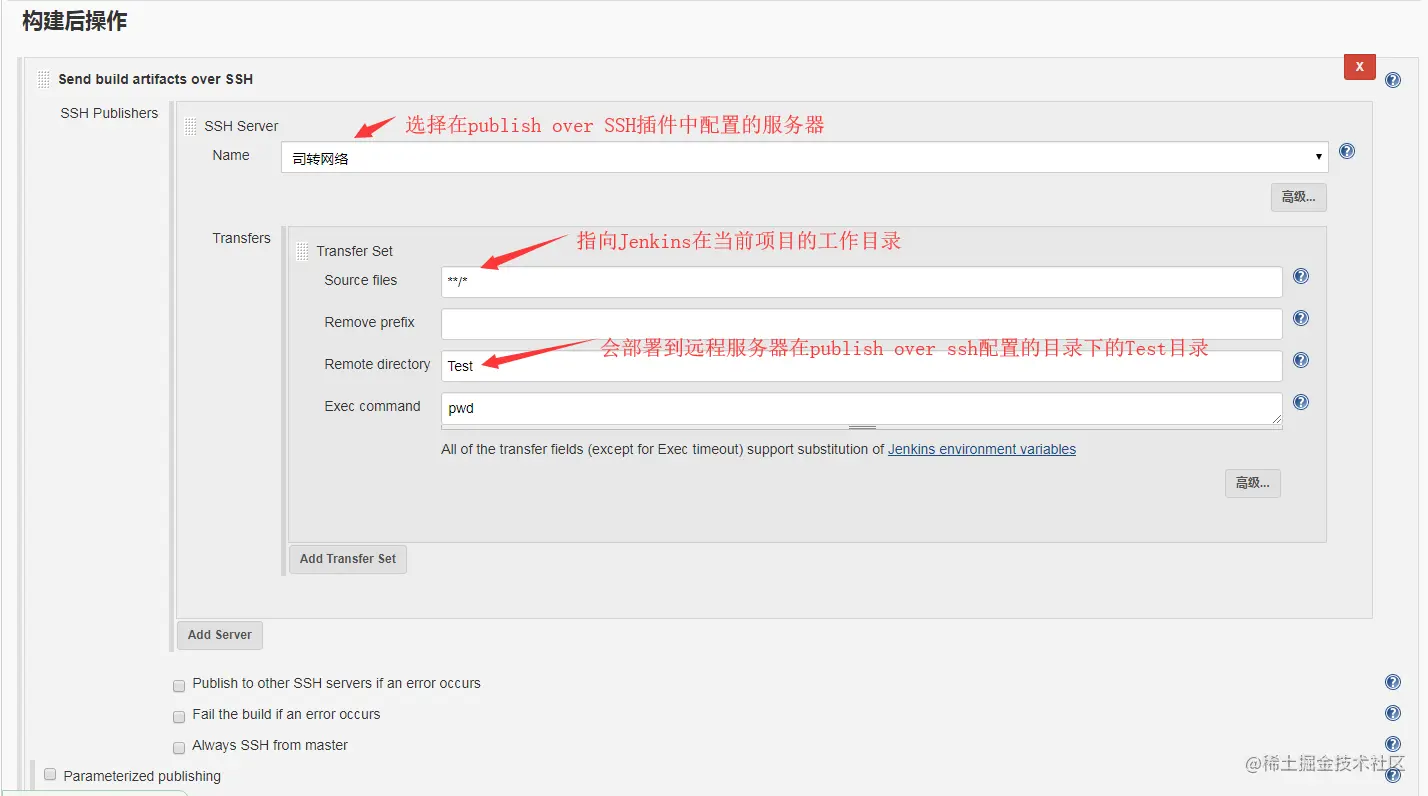Open help for Remove prefix field
This screenshot has height=796, width=1428.
coord(1301,319)
